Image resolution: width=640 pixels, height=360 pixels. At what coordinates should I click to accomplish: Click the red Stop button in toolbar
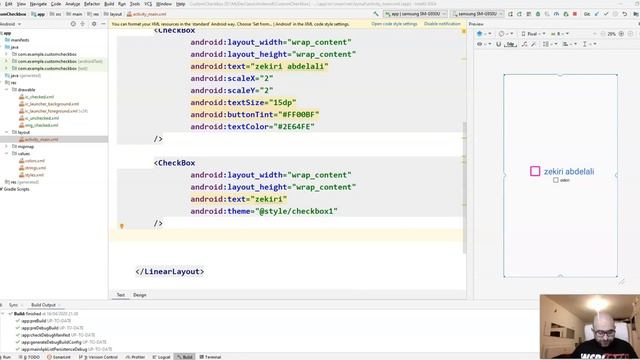coord(575,14)
